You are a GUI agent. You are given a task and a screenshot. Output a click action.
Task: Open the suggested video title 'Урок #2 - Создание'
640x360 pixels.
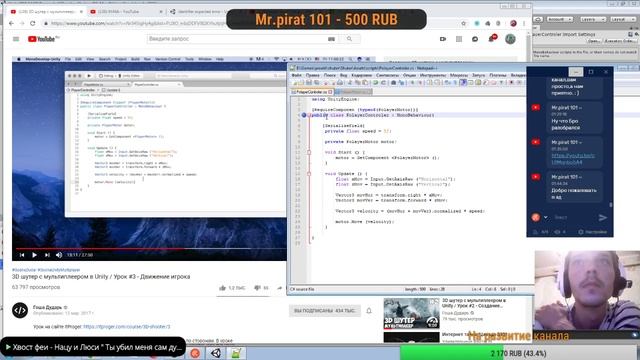click(x=474, y=303)
